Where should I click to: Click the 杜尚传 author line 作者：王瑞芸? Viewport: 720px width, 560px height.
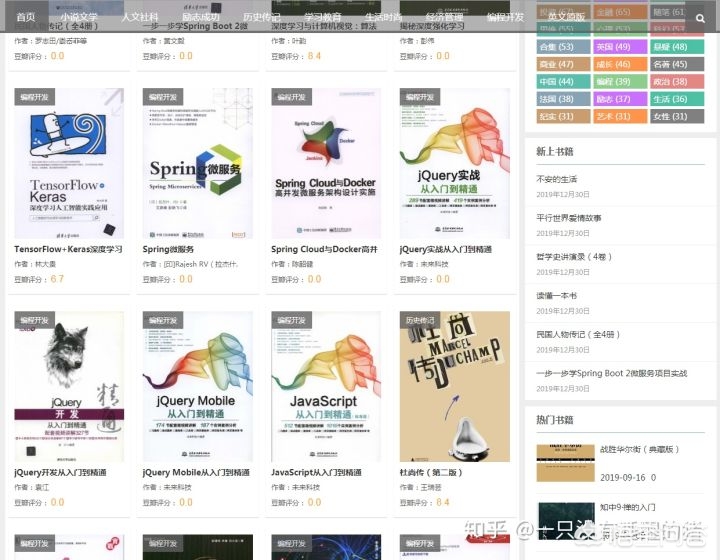pyautogui.click(x=421, y=487)
